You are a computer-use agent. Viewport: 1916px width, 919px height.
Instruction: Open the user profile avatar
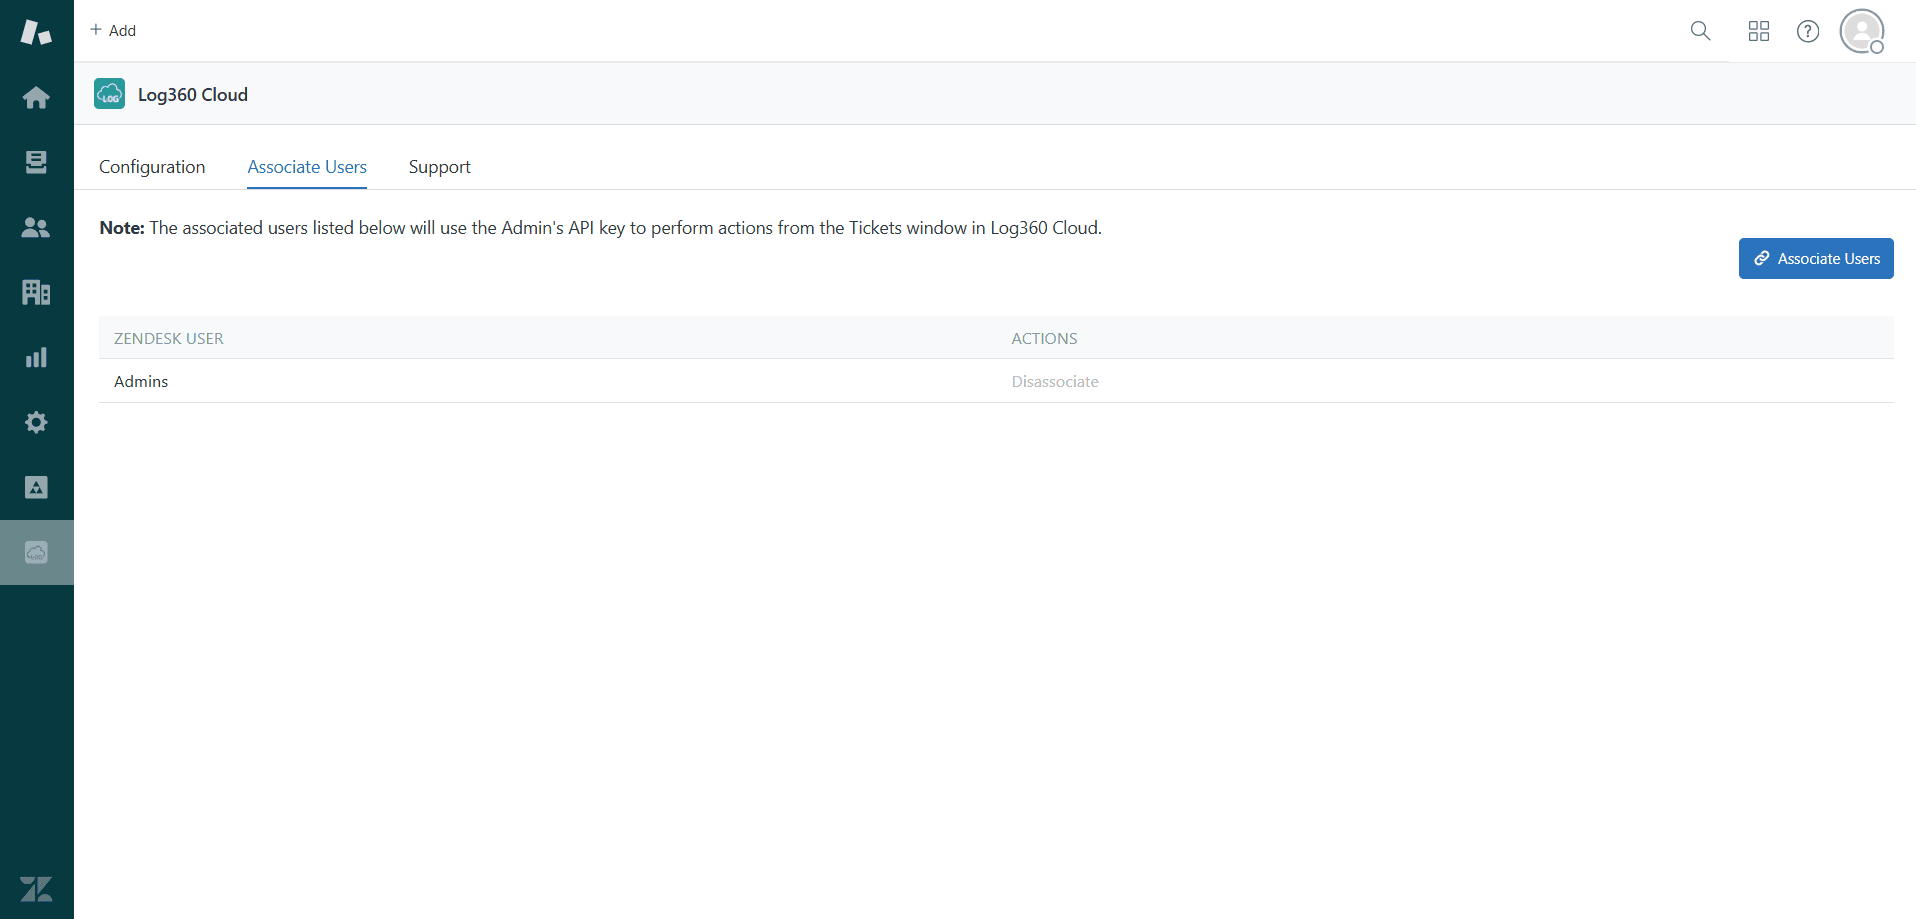point(1862,31)
